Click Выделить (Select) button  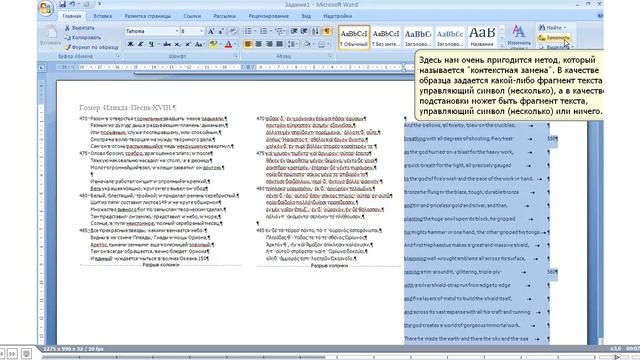point(556,47)
